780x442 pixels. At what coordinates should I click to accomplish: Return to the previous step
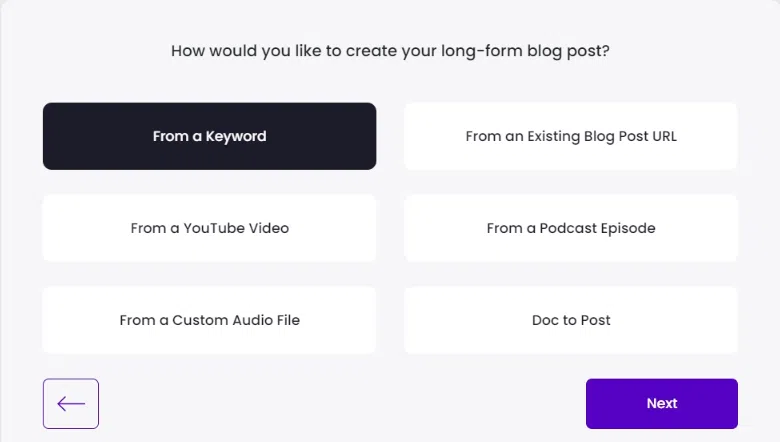pyautogui.click(x=71, y=404)
